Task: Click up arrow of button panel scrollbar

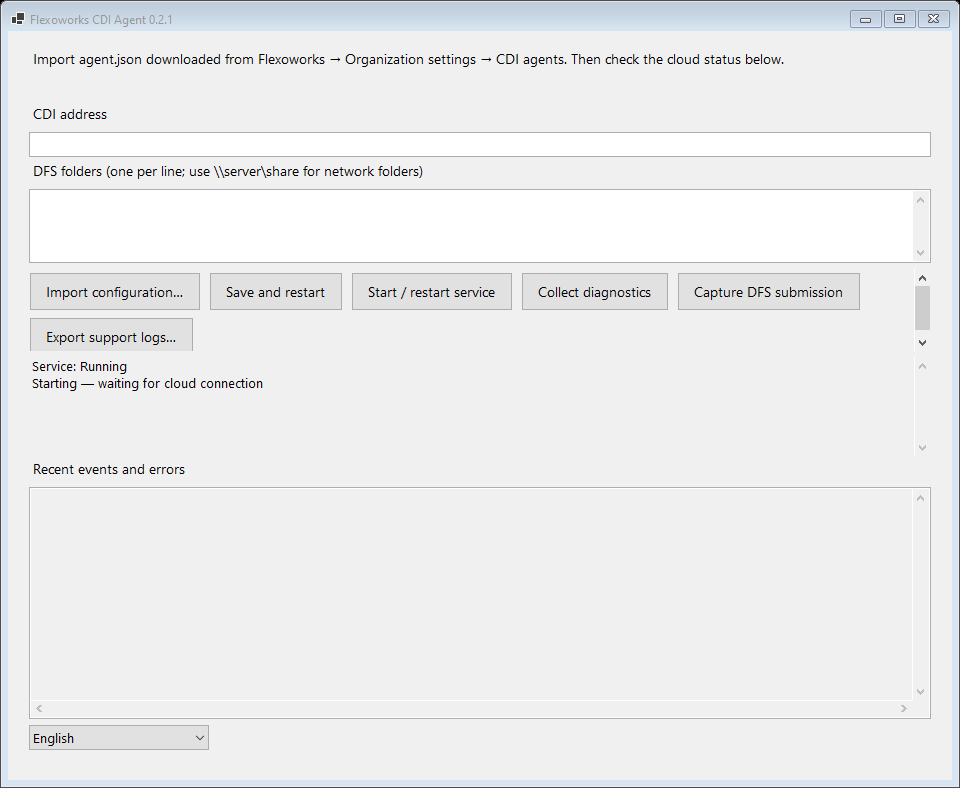Action: tap(922, 278)
